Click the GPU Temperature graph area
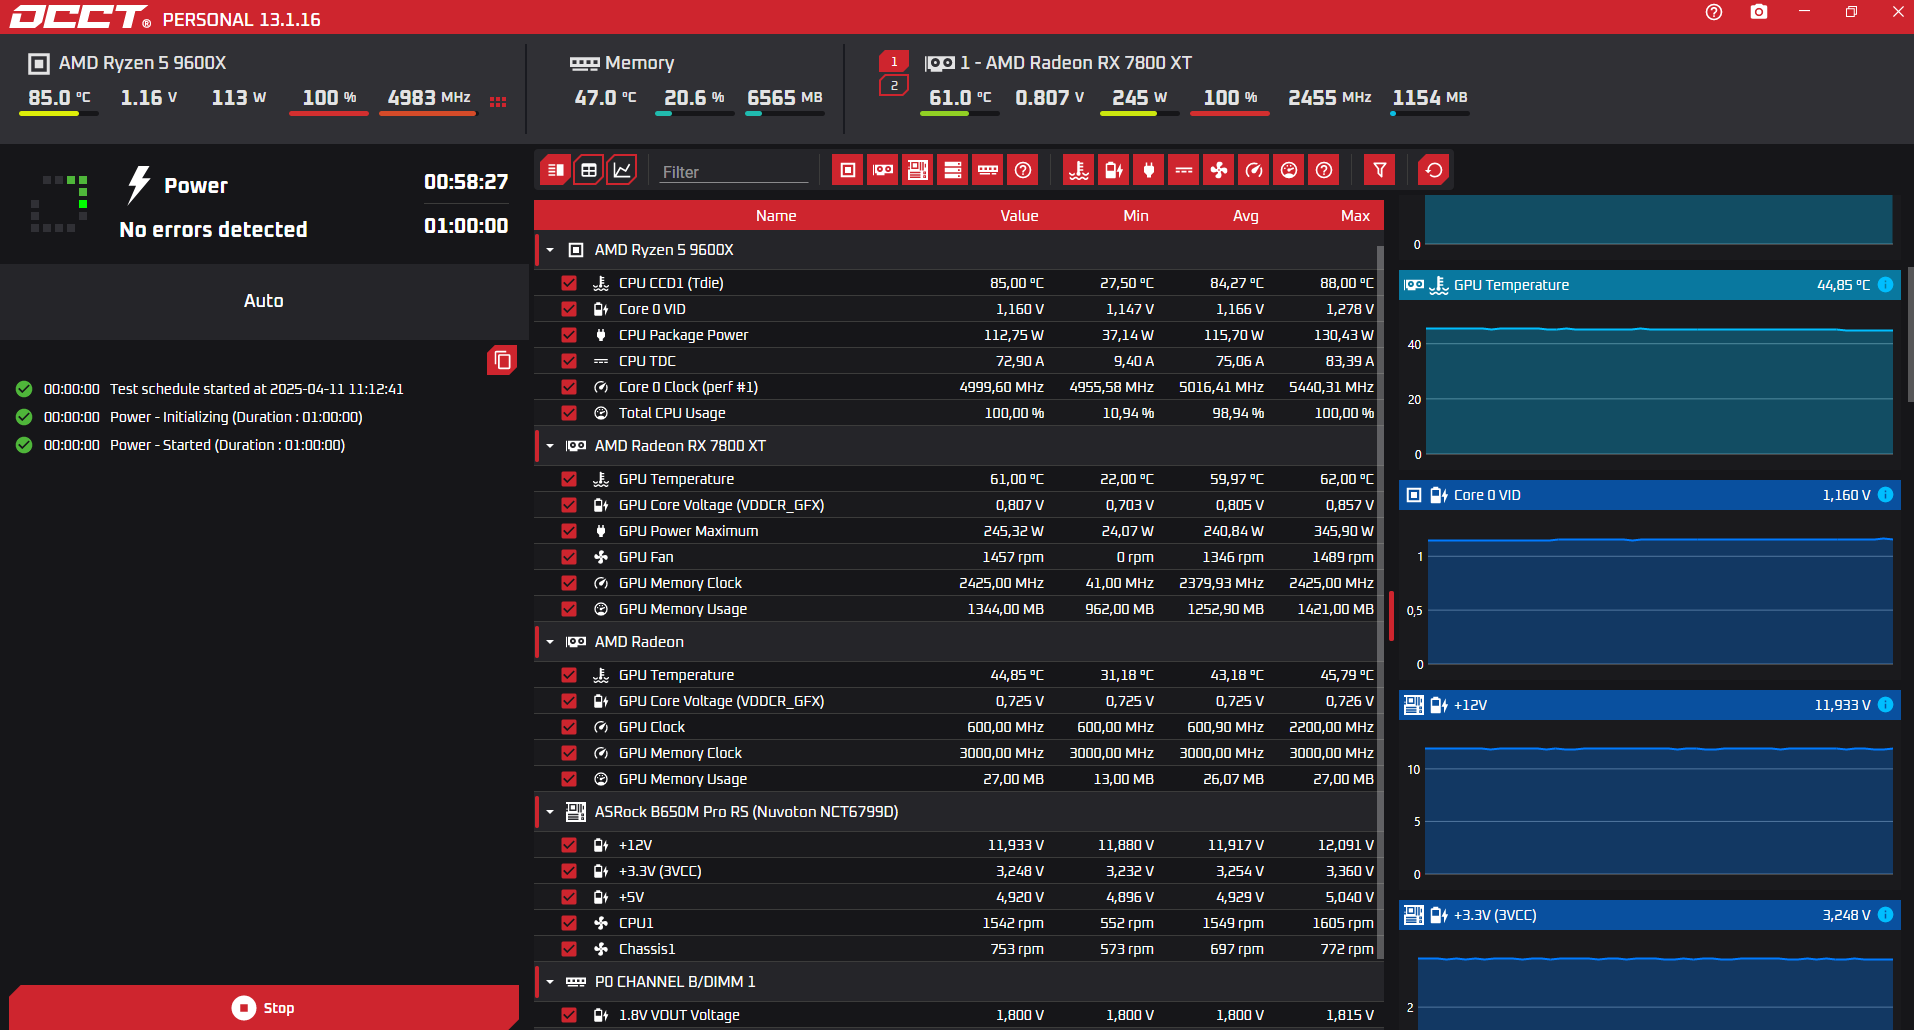This screenshot has width=1914, height=1030. (x=1659, y=390)
